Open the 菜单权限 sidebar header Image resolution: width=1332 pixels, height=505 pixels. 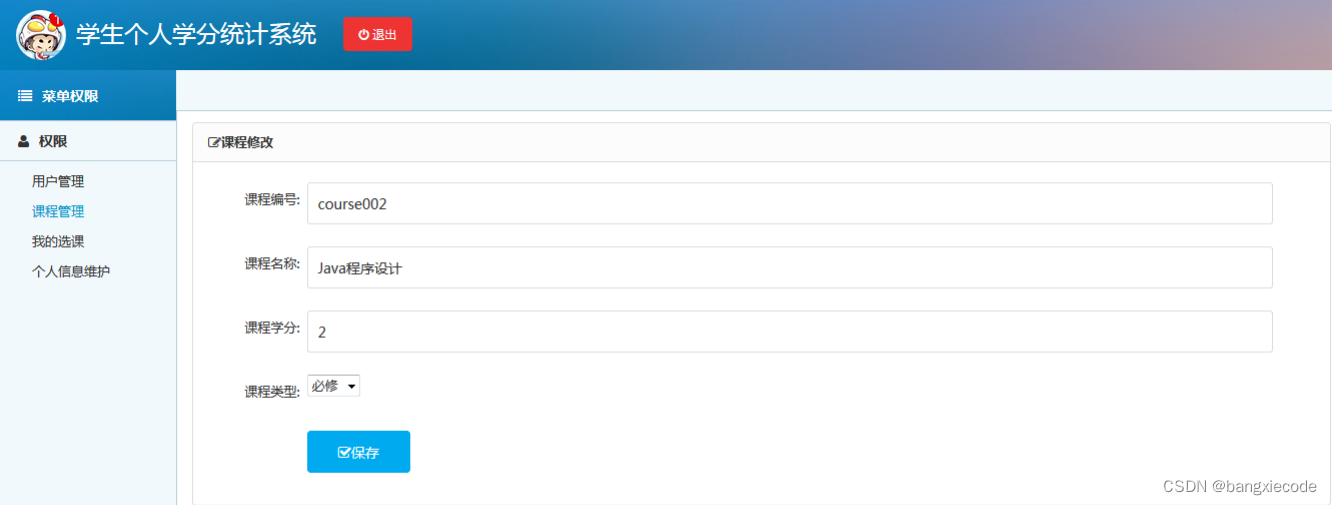pos(88,96)
